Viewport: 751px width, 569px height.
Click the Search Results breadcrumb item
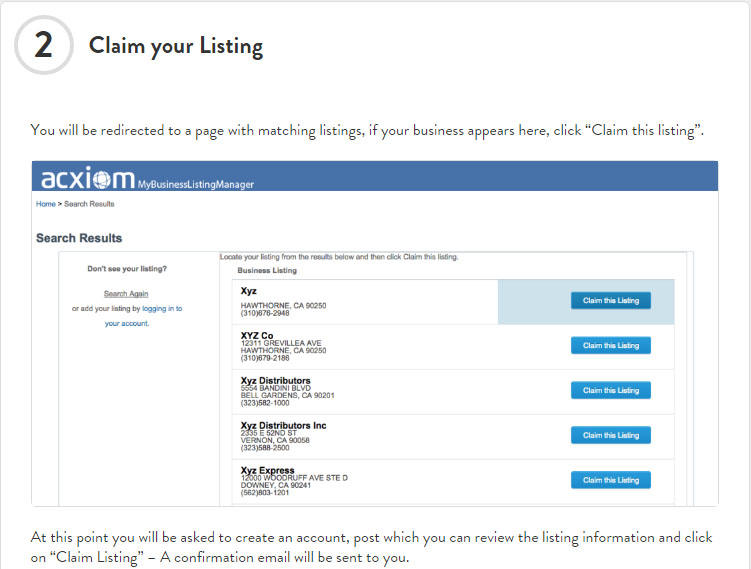[x=91, y=204]
